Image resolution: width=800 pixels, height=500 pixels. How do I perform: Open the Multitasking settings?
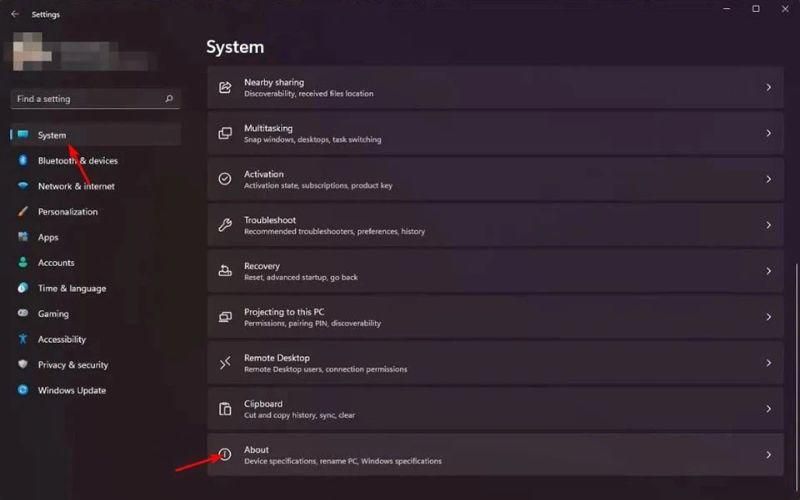(495, 133)
